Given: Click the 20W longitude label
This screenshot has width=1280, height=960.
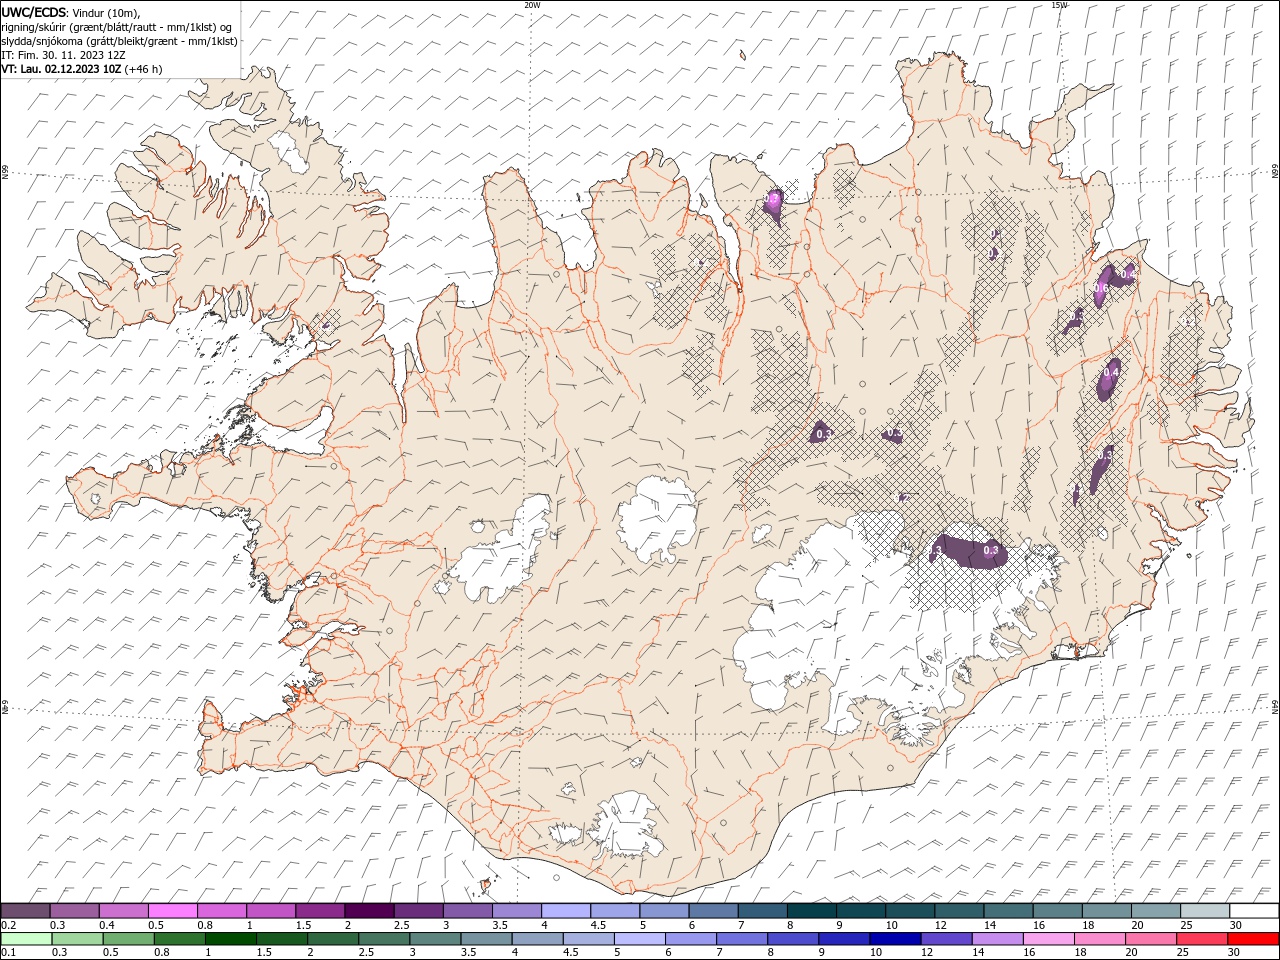Looking at the screenshot, I should click(x=532, y=5).
